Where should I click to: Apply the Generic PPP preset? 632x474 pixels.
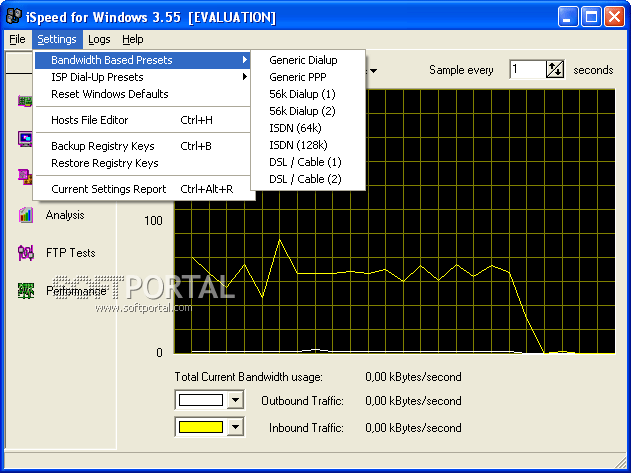tap(308, 77)
